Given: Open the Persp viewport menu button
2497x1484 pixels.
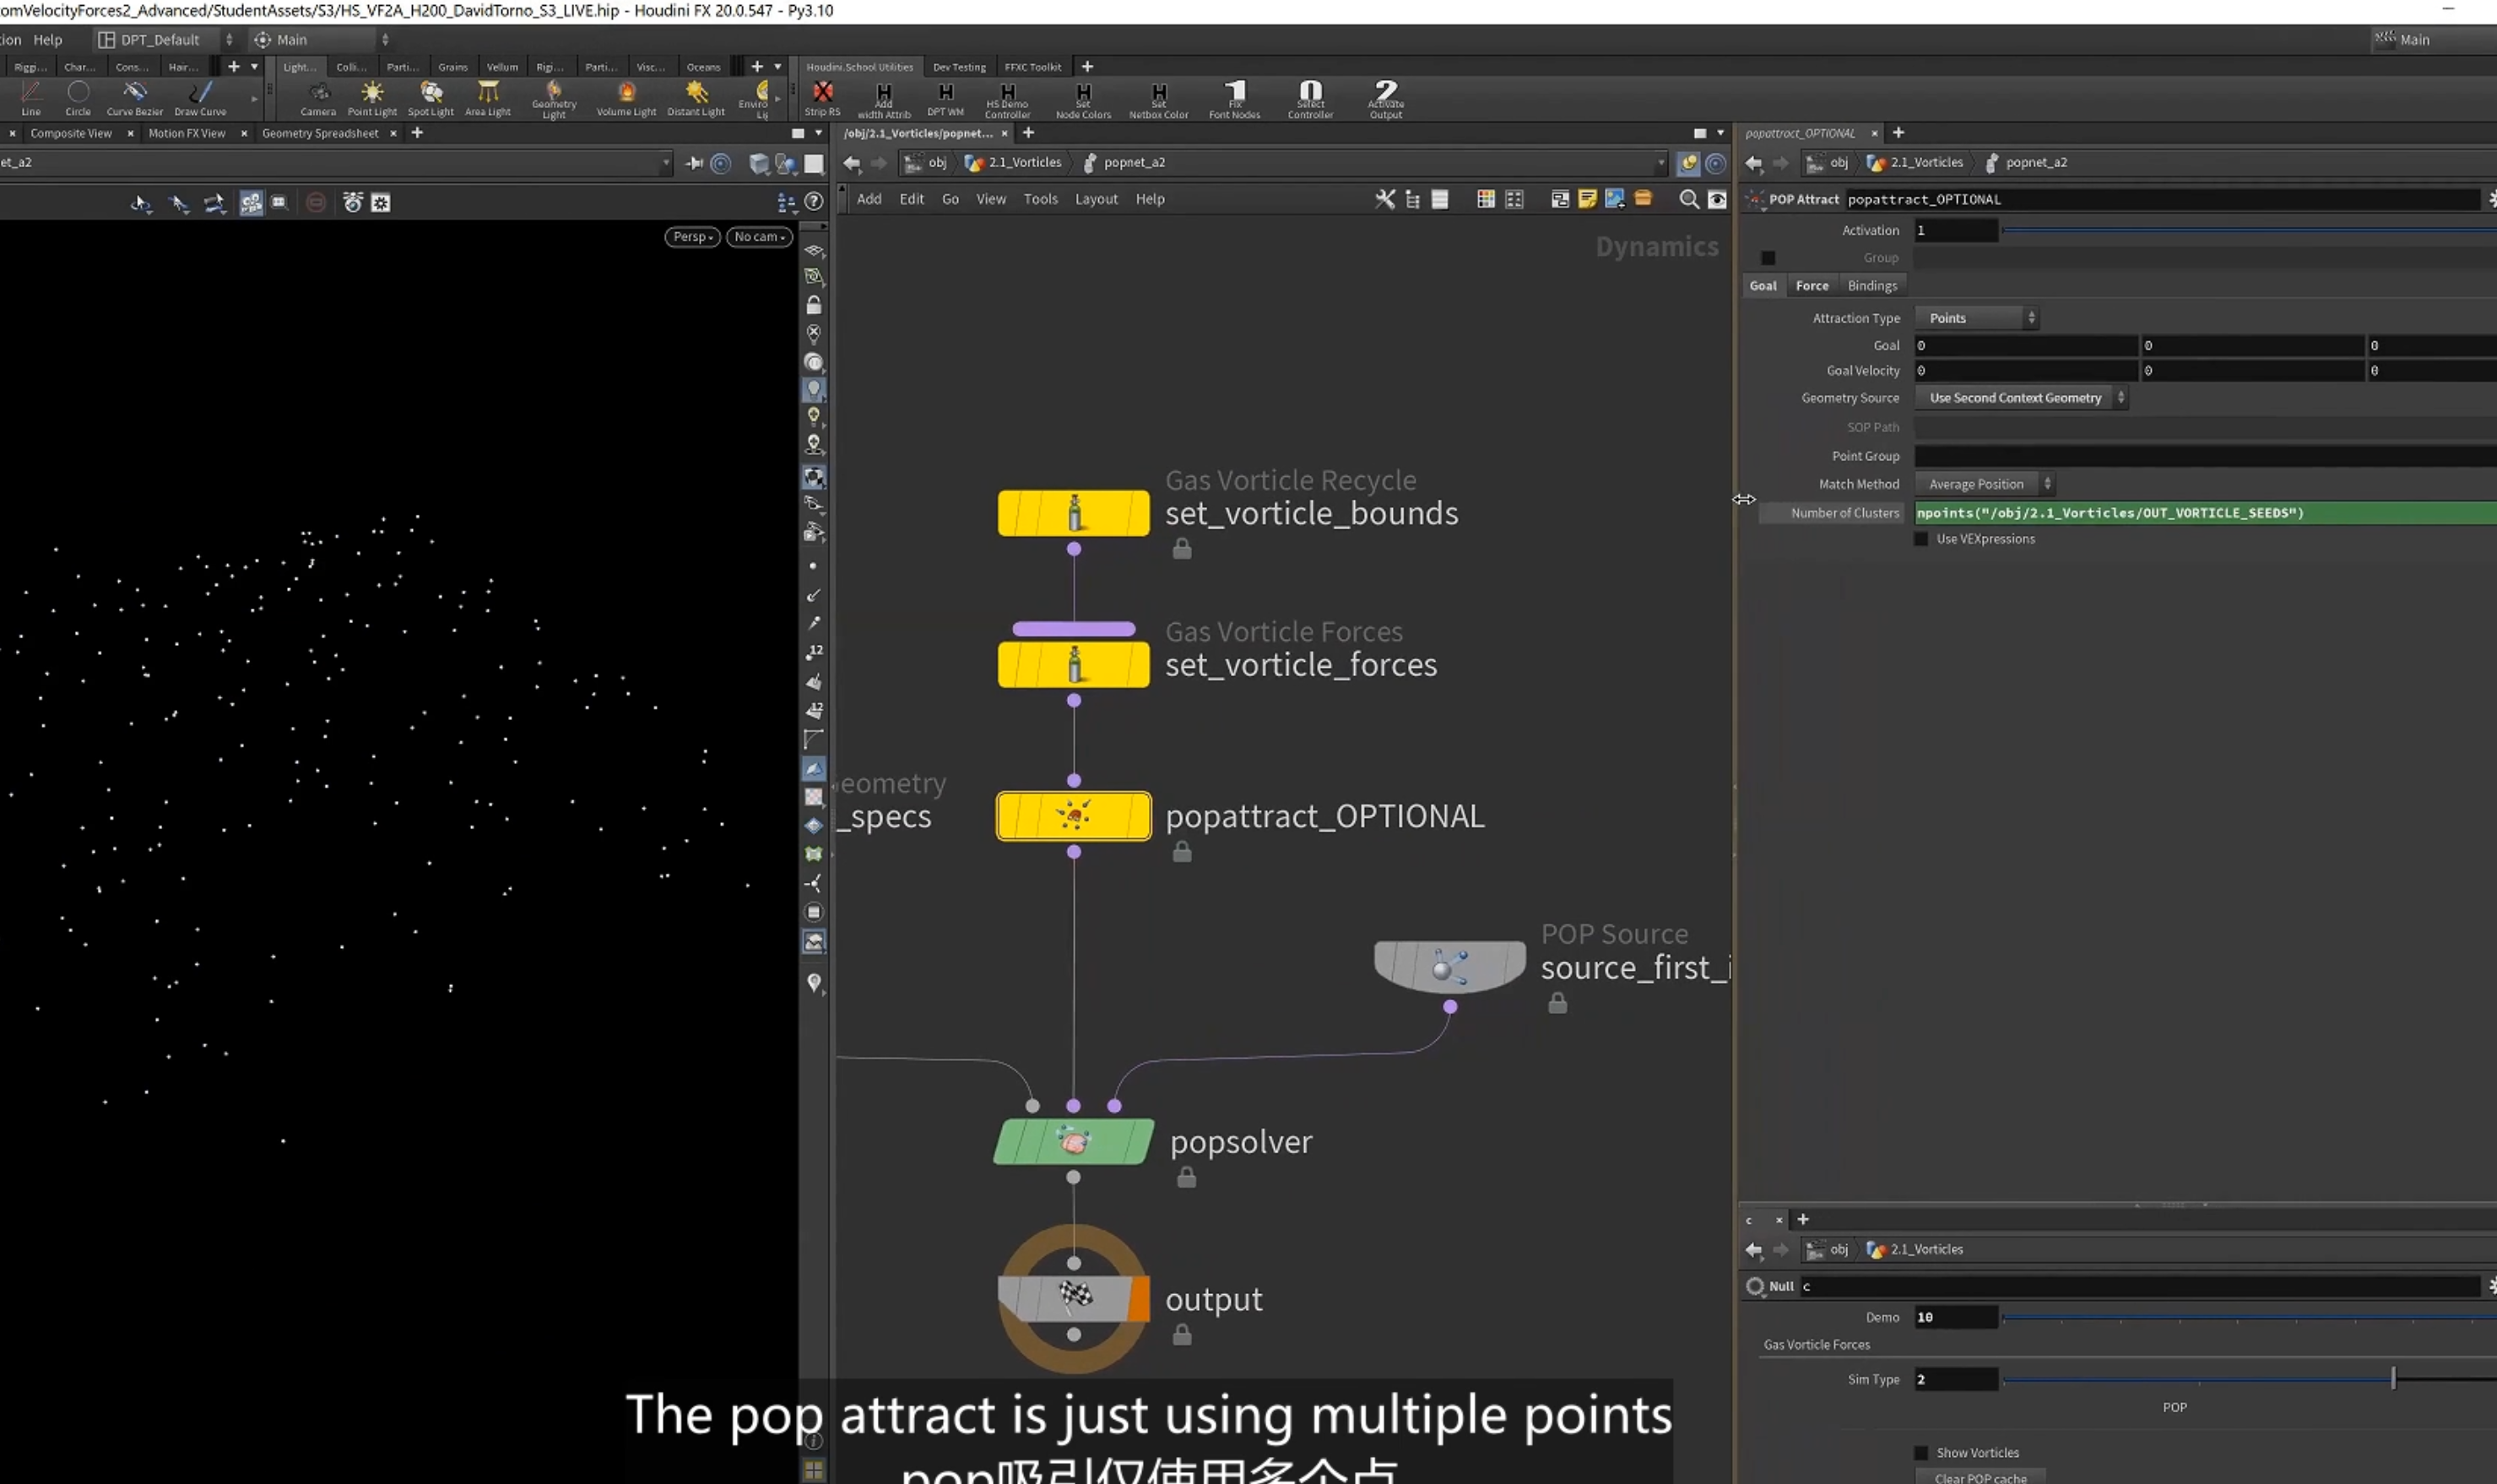Looking at the screenshot, I should click(692, 237).
